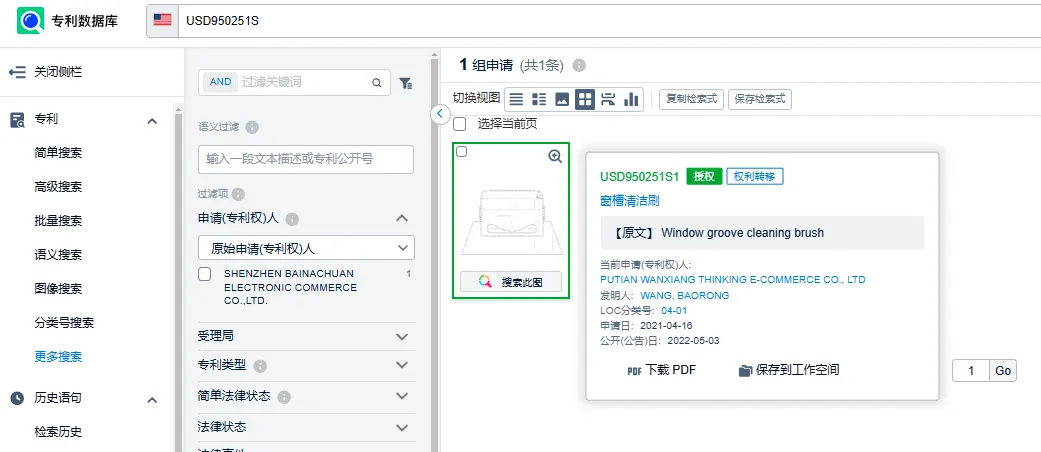Open the bar chart analysis view
This screenshot has width=1041, height=452.
[x=631, y=100]
